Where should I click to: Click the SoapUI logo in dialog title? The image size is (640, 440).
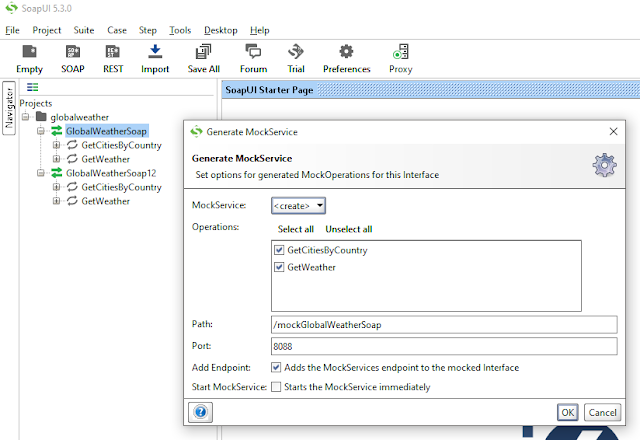point(196,131)
